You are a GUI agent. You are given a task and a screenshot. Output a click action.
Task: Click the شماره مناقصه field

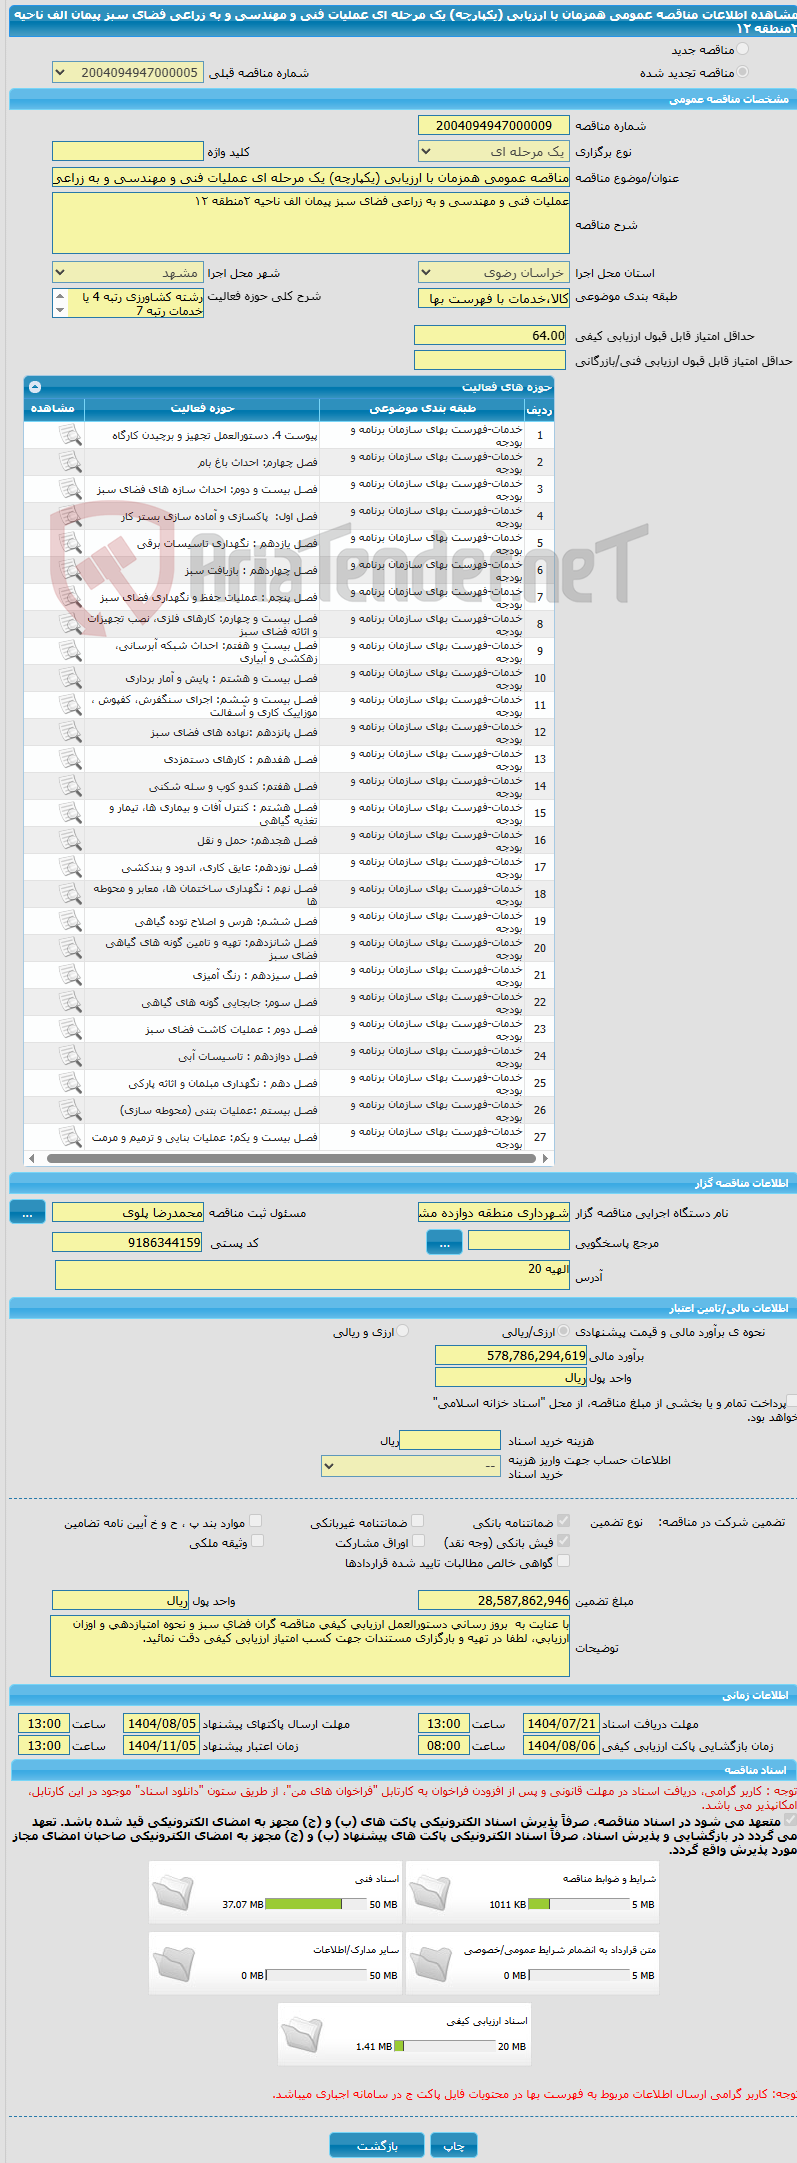(494, 125)
